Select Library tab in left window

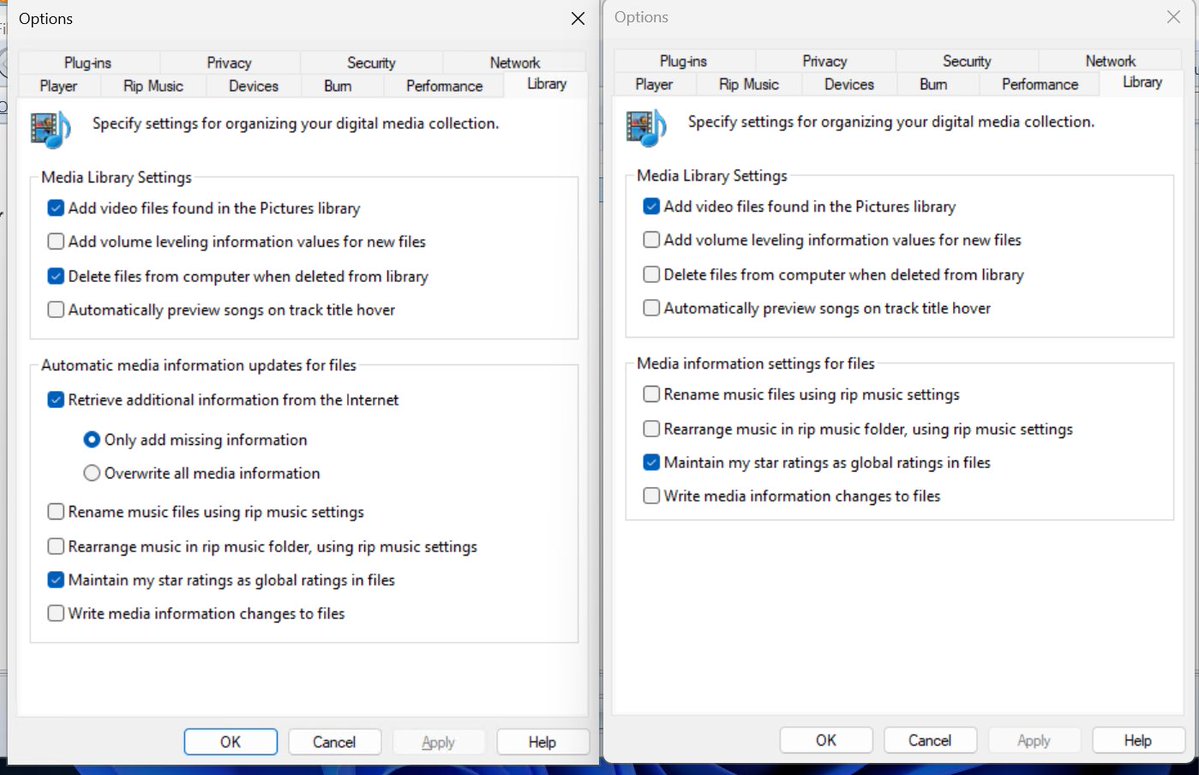pos(547,84)
